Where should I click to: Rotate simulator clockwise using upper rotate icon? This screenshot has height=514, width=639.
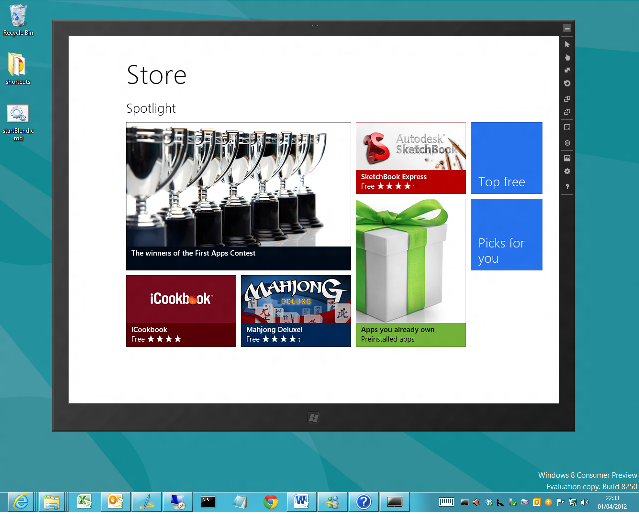tap(567, 99)
